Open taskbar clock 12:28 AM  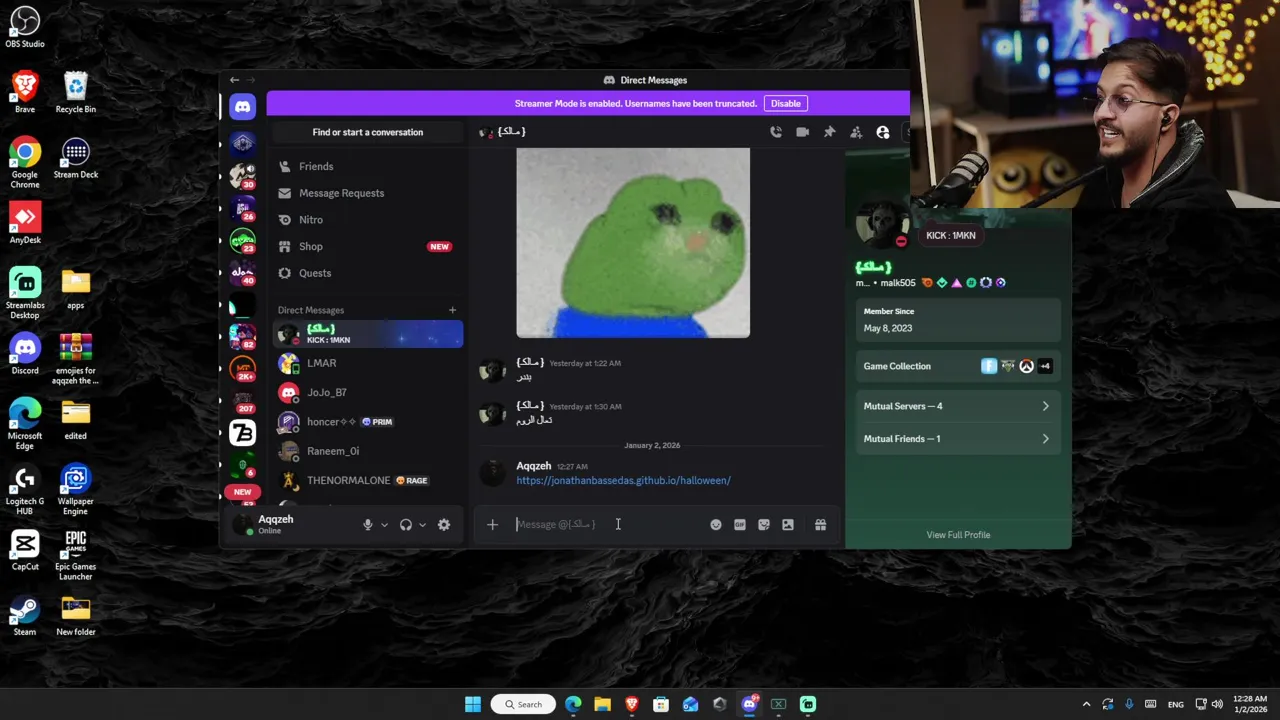tap(1250, 704)
